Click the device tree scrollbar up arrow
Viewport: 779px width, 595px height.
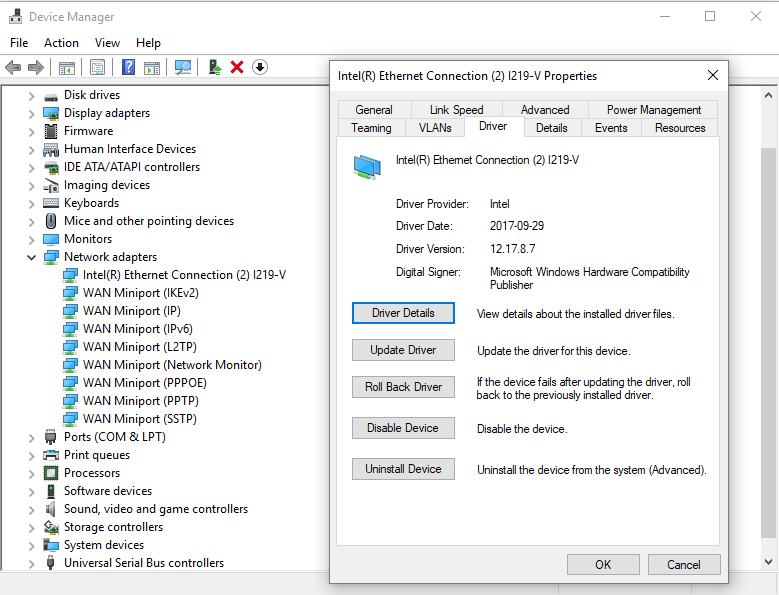[768, 95]
